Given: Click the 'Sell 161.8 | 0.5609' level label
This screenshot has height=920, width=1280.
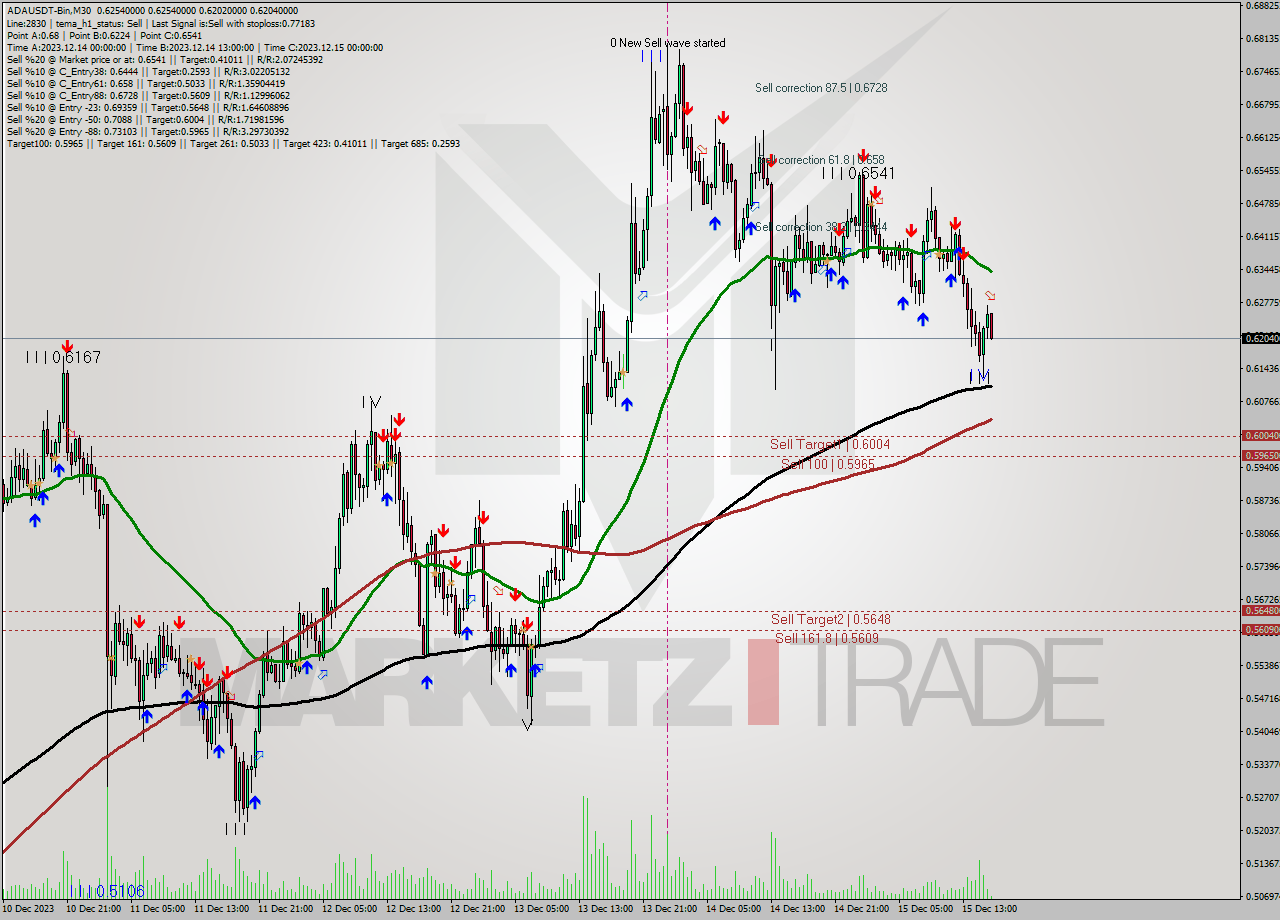Looking at the screenshot, I should coord(827,637).
